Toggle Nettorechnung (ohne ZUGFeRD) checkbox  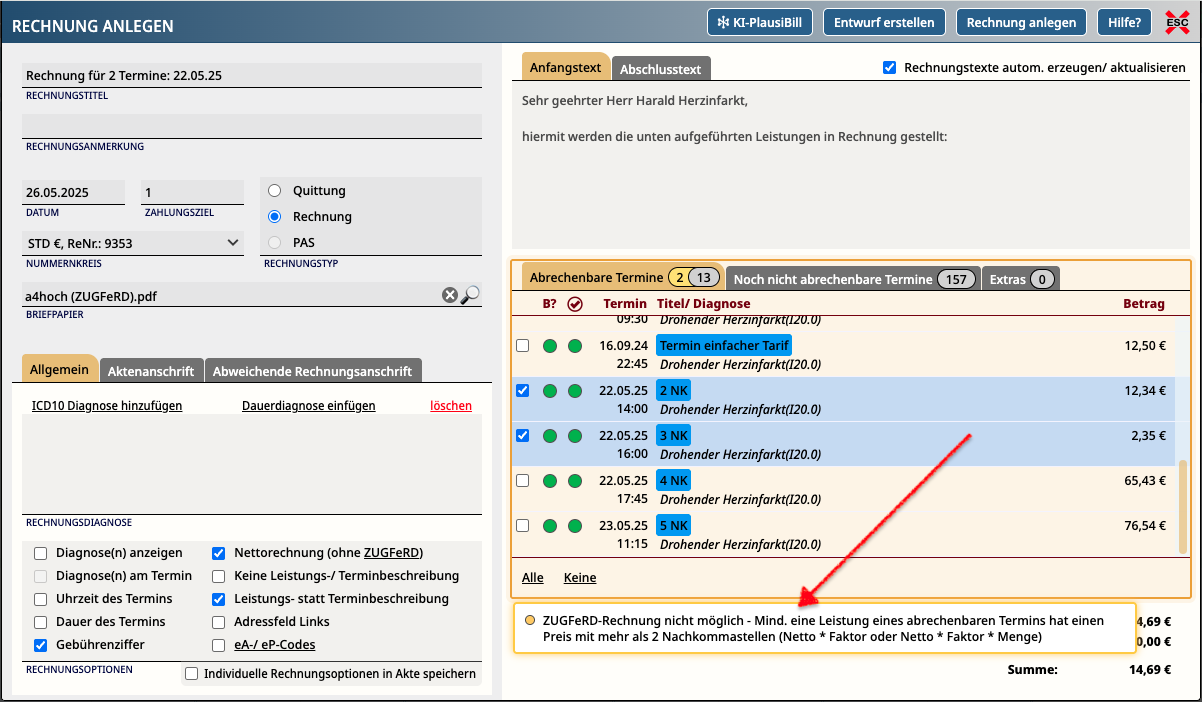point(219,553)
